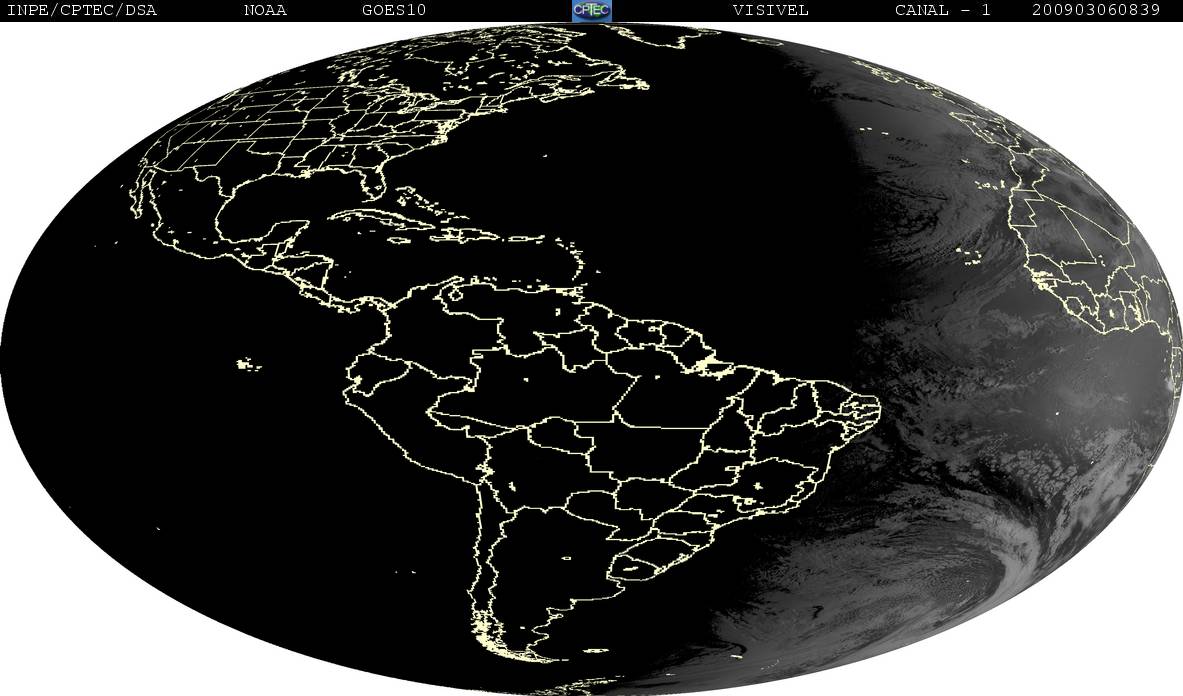Image resolution: width=1183 pixels, height=696 pixels.
Task: Click the CPTEC logo in the header
Action: [592, 10]
